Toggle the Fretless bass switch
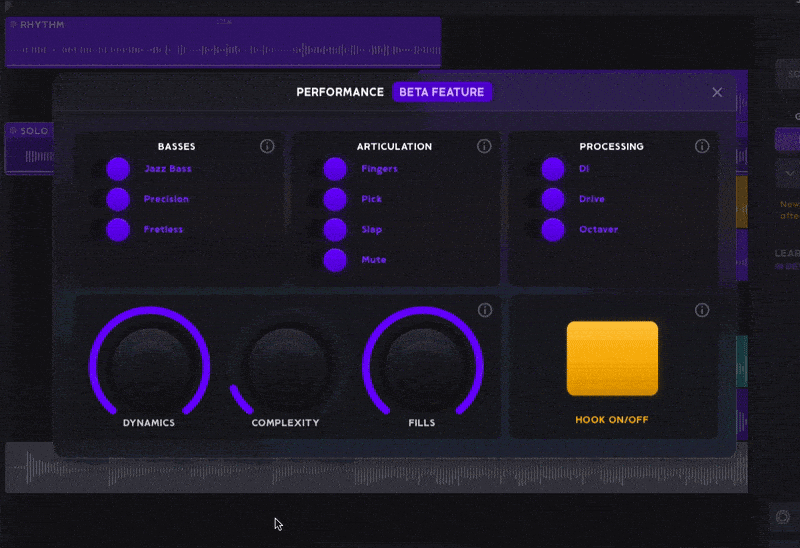 click(118, 230)
